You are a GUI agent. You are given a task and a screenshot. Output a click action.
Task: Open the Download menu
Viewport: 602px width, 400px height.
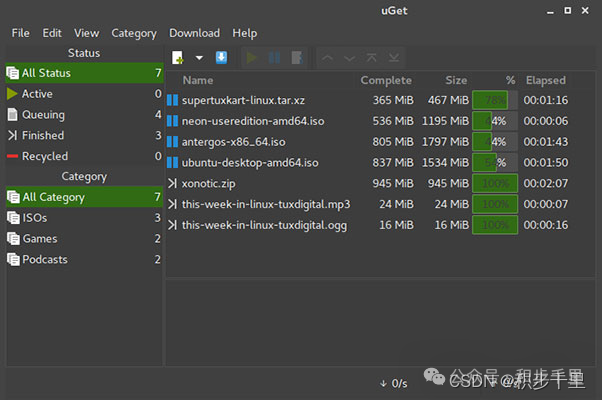click(195, 33)
